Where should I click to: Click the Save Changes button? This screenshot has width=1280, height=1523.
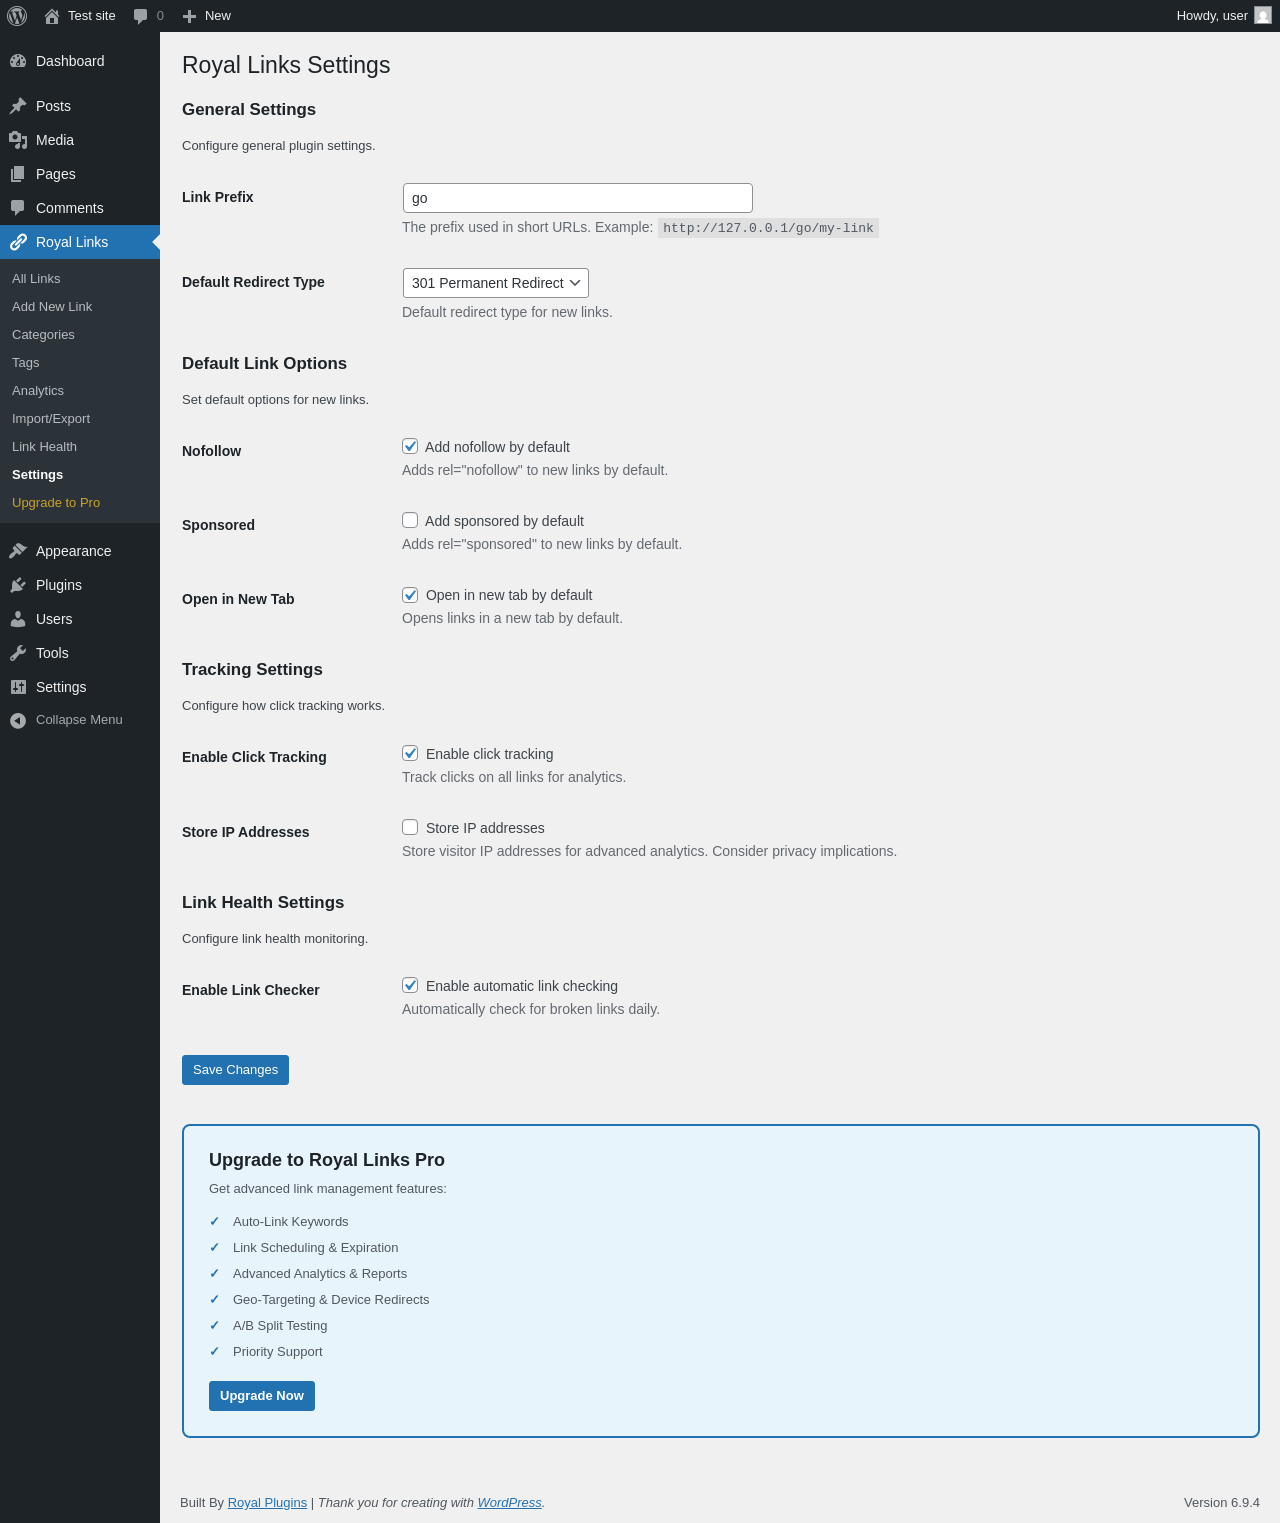pos(235,1070)
